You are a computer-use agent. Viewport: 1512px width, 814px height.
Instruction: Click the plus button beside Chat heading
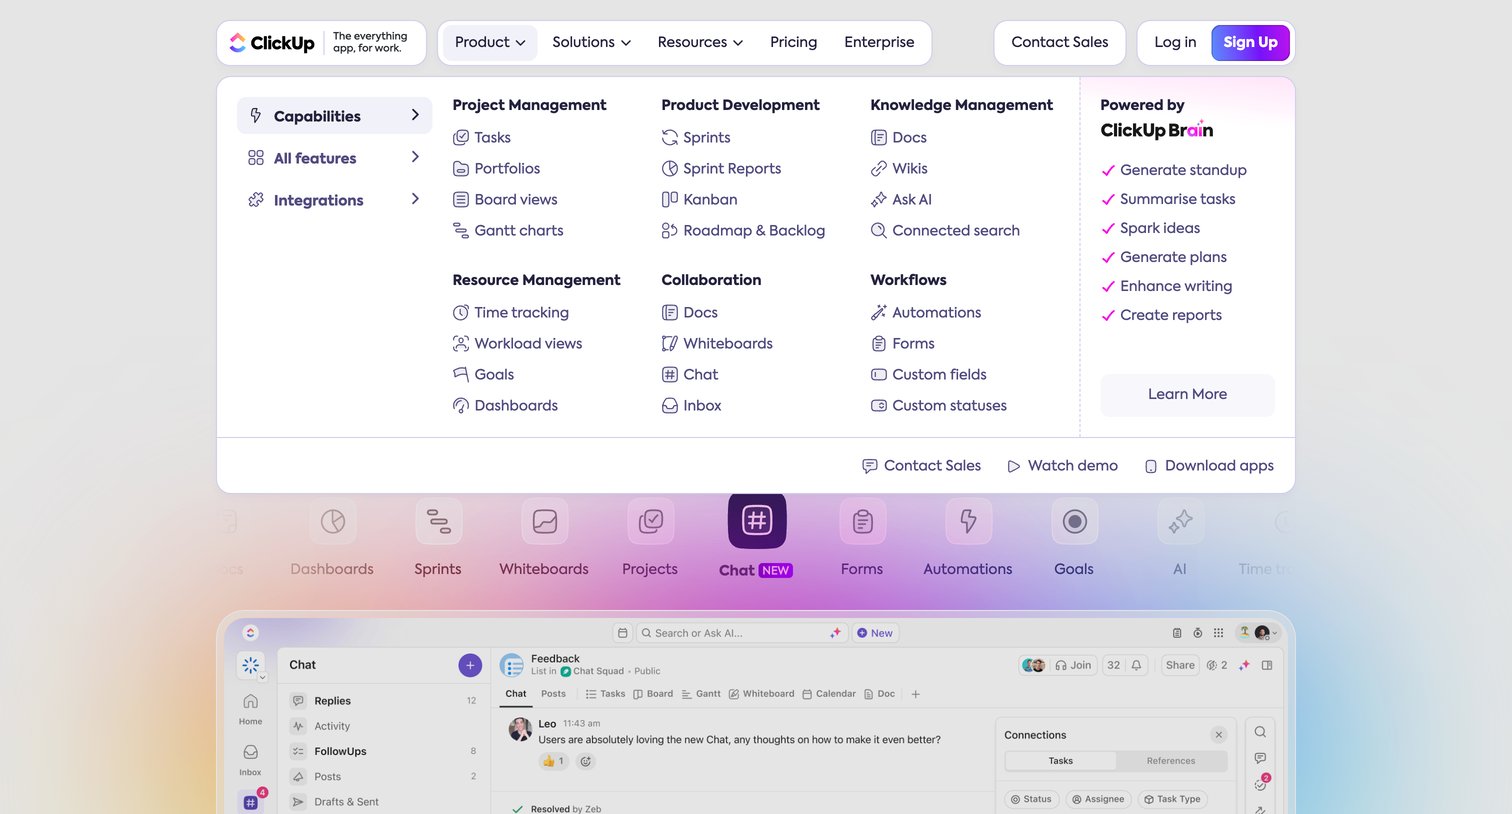(x=470, y=665)
